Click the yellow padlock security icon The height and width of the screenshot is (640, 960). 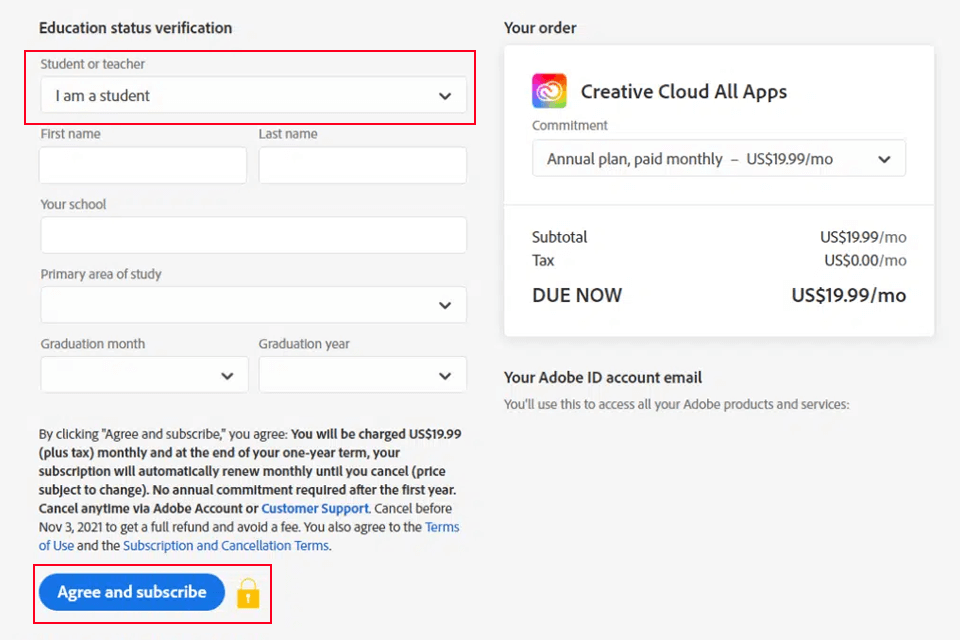(248, 593)
